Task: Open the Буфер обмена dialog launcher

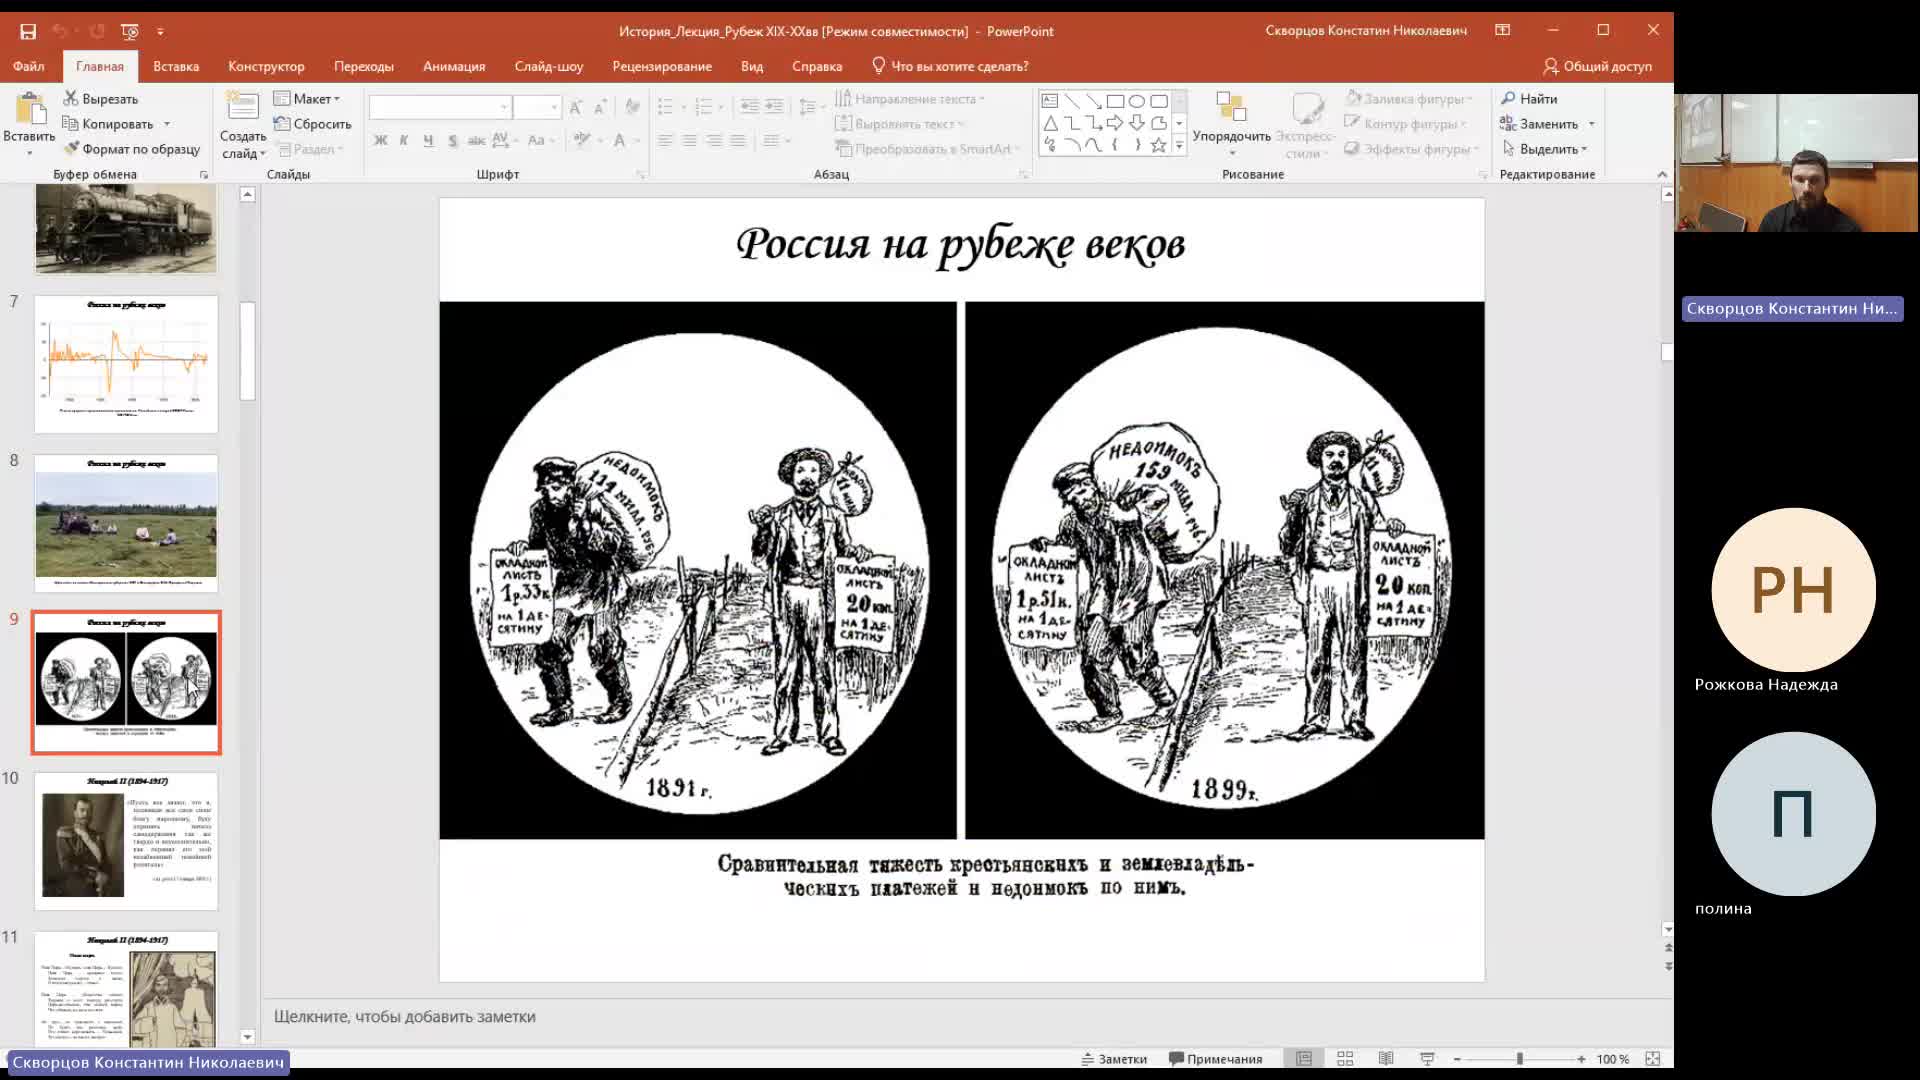Action: pos(204,175)
